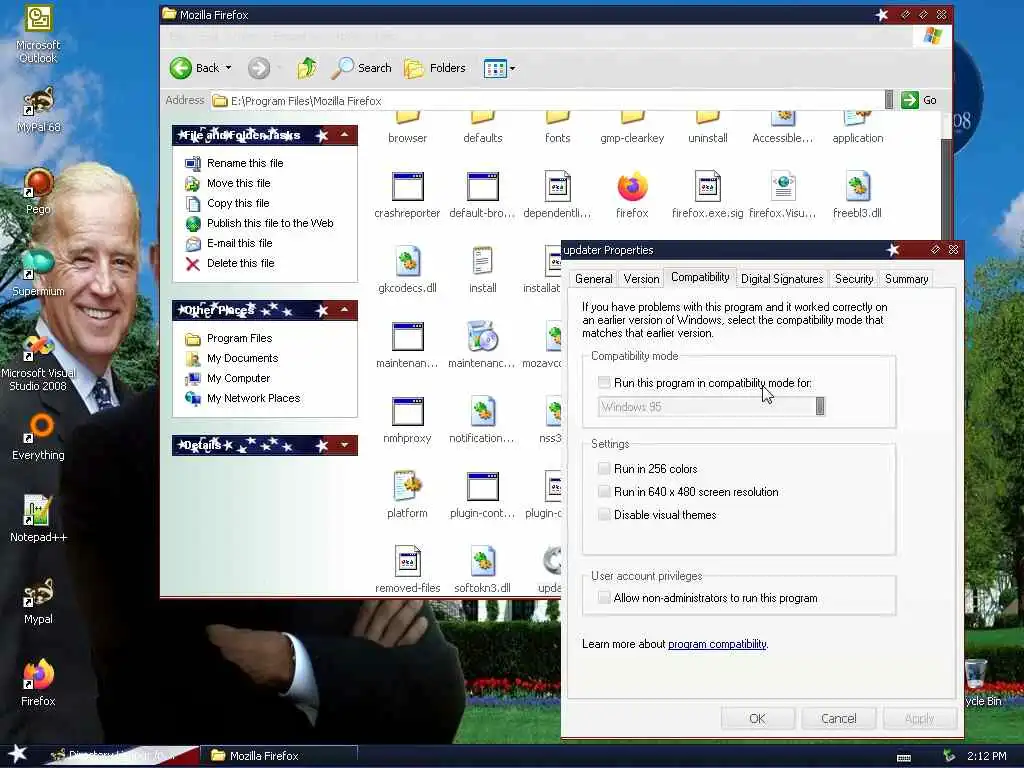Launch Everything search shortcut

[38, 436]
